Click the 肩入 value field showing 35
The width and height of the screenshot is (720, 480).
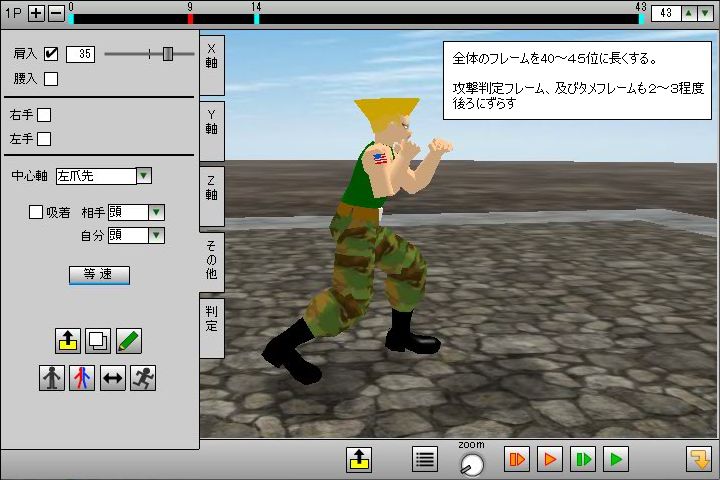[x=80, y=54]
